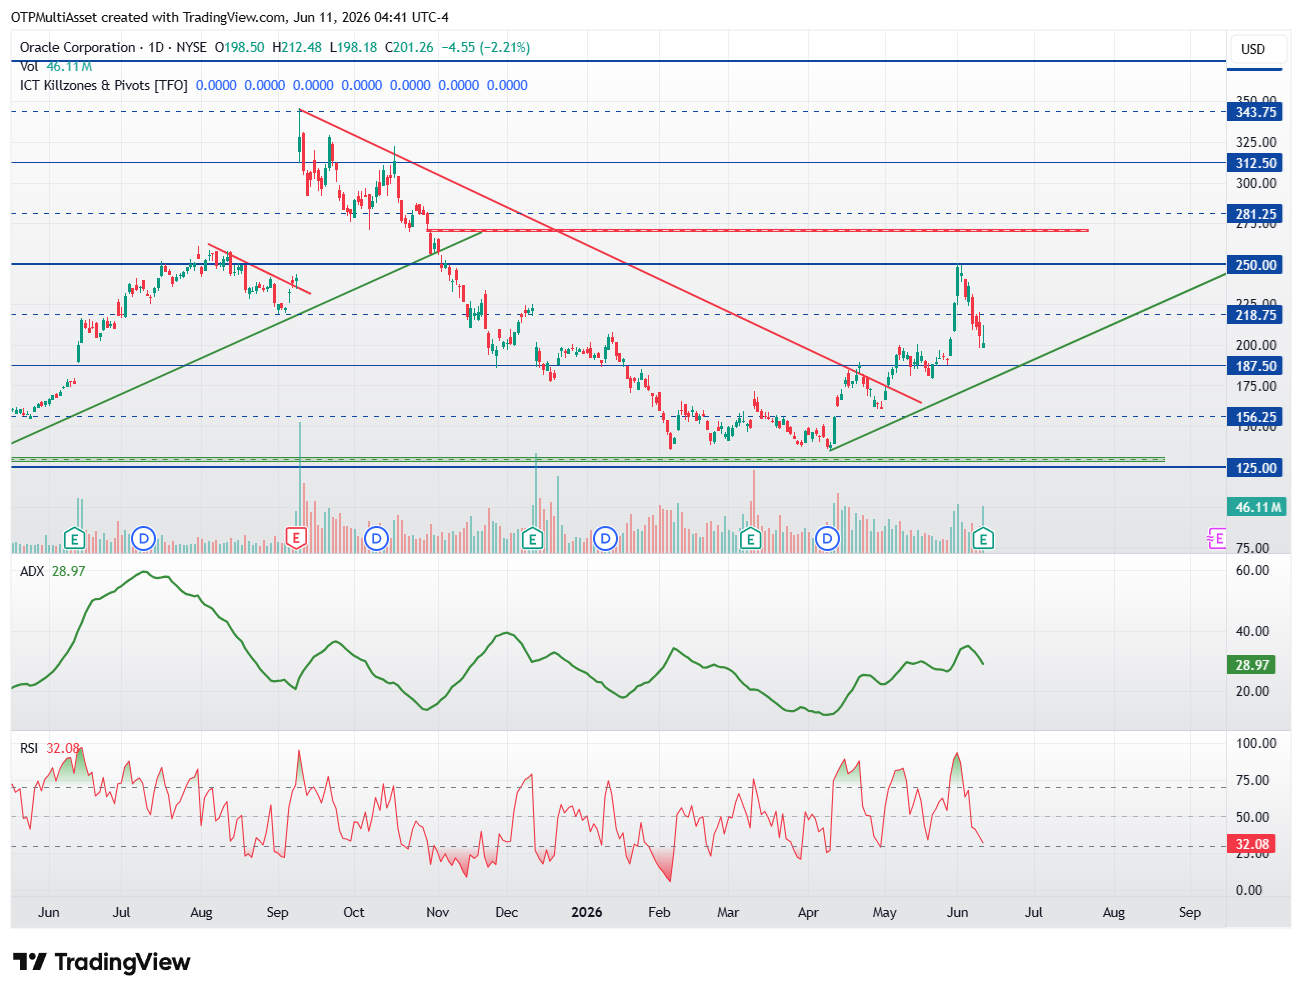The image size is (1302, 996).
Task: Open the December earnings E marker
Action: [x=533, y=539]
